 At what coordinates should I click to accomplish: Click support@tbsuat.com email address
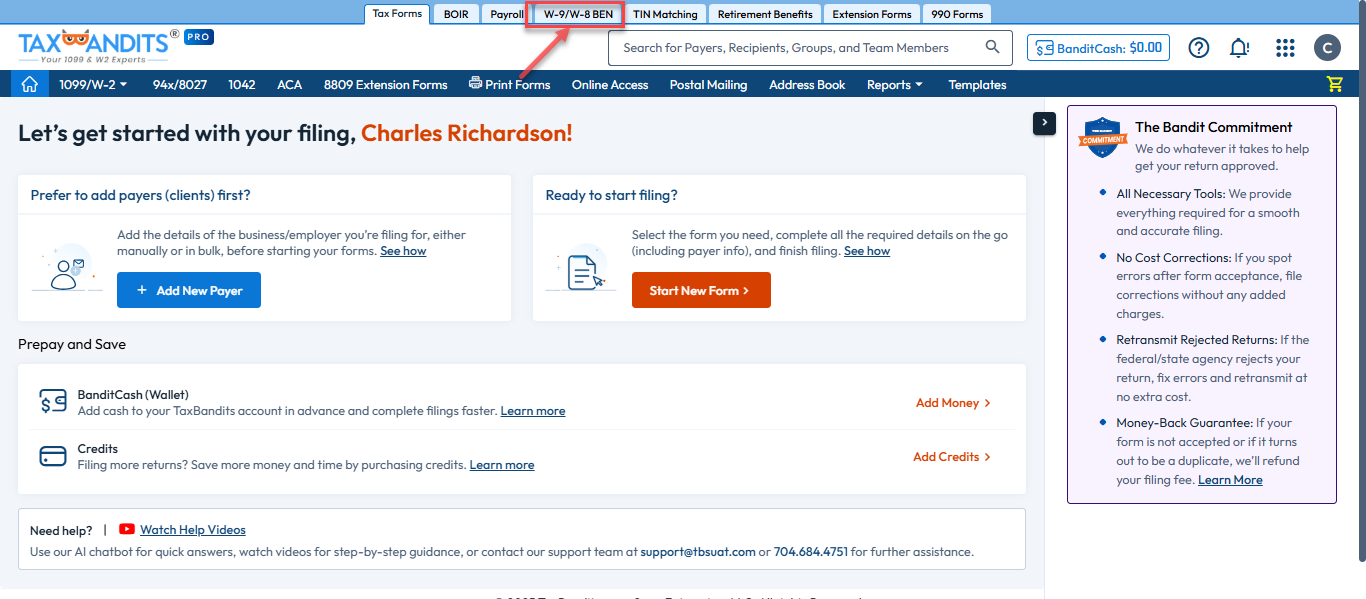pyautogui.click(x=697, y=551)
